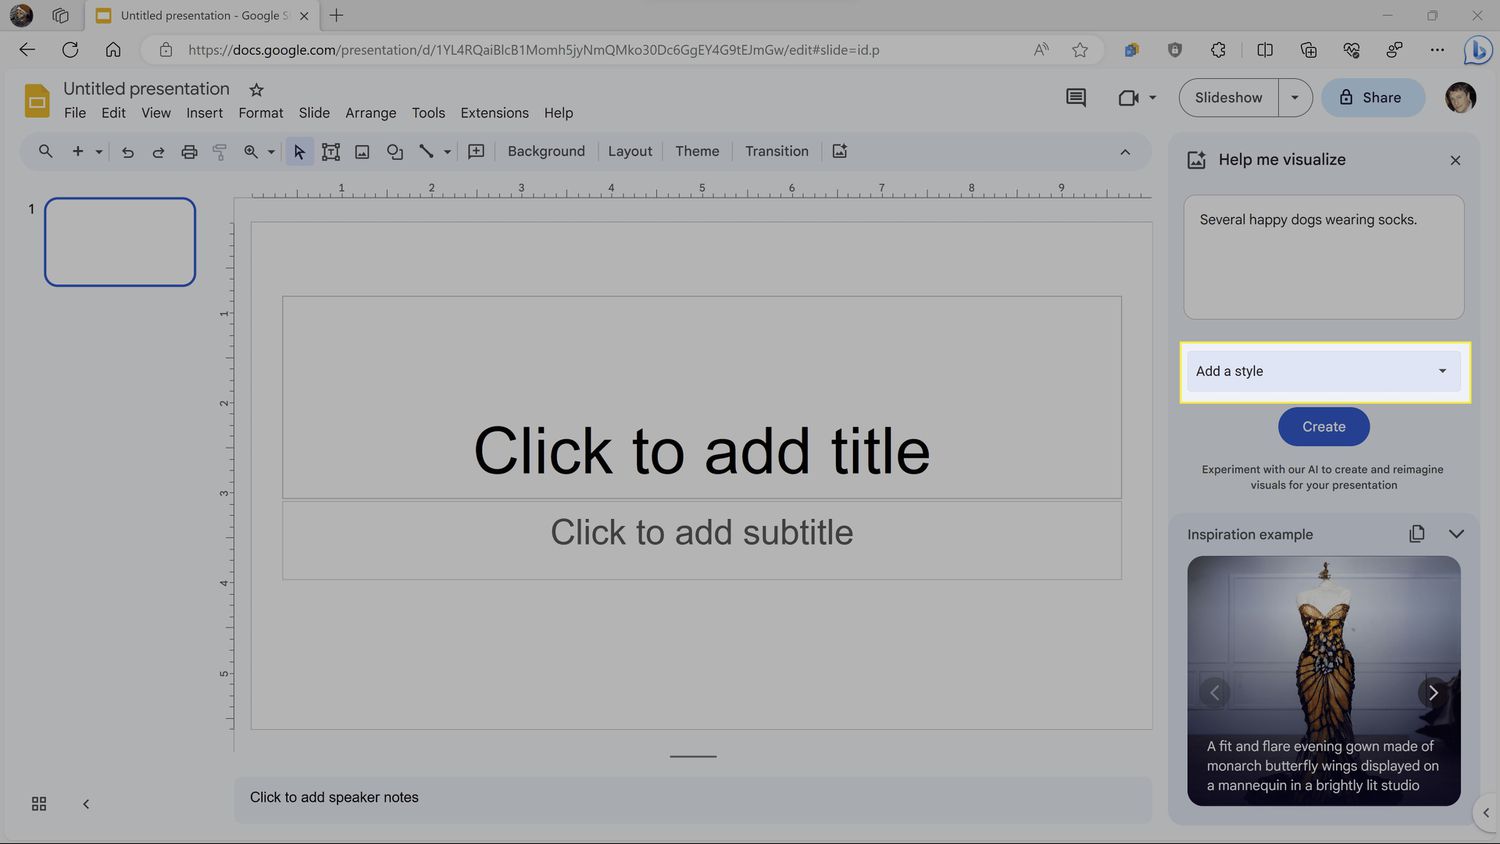Viewport: 1500px width, 844px height.
Task: Select slide 1 thumbnail
Action: [x=120, y=242]
